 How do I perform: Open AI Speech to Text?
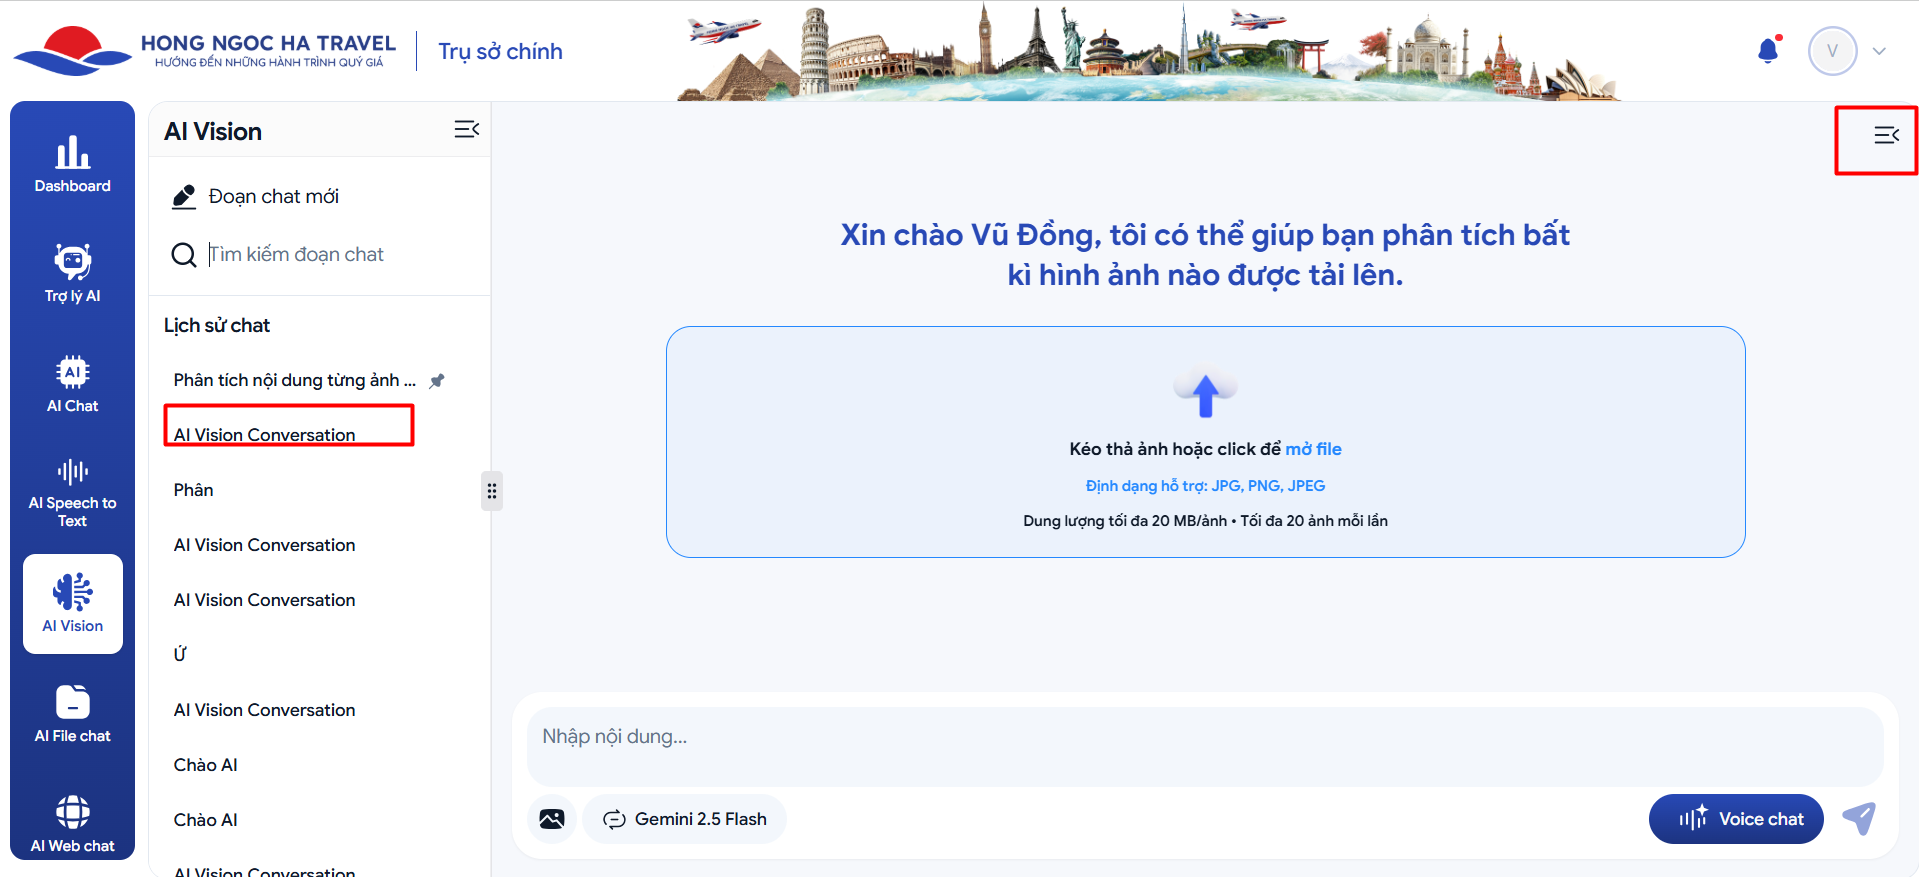pos(72,493)
